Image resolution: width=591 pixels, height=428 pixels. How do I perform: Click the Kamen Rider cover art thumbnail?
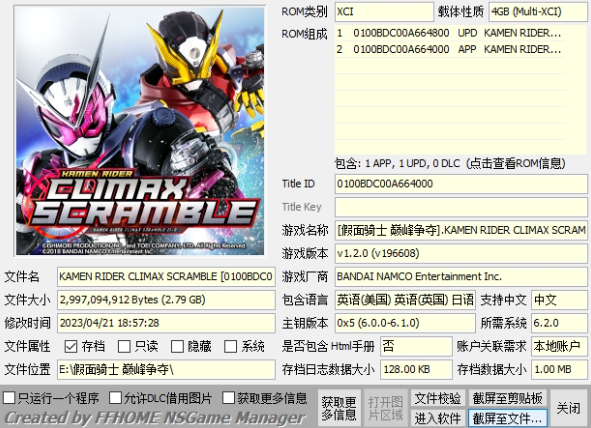pyautogui.click(x=140, y=131)
